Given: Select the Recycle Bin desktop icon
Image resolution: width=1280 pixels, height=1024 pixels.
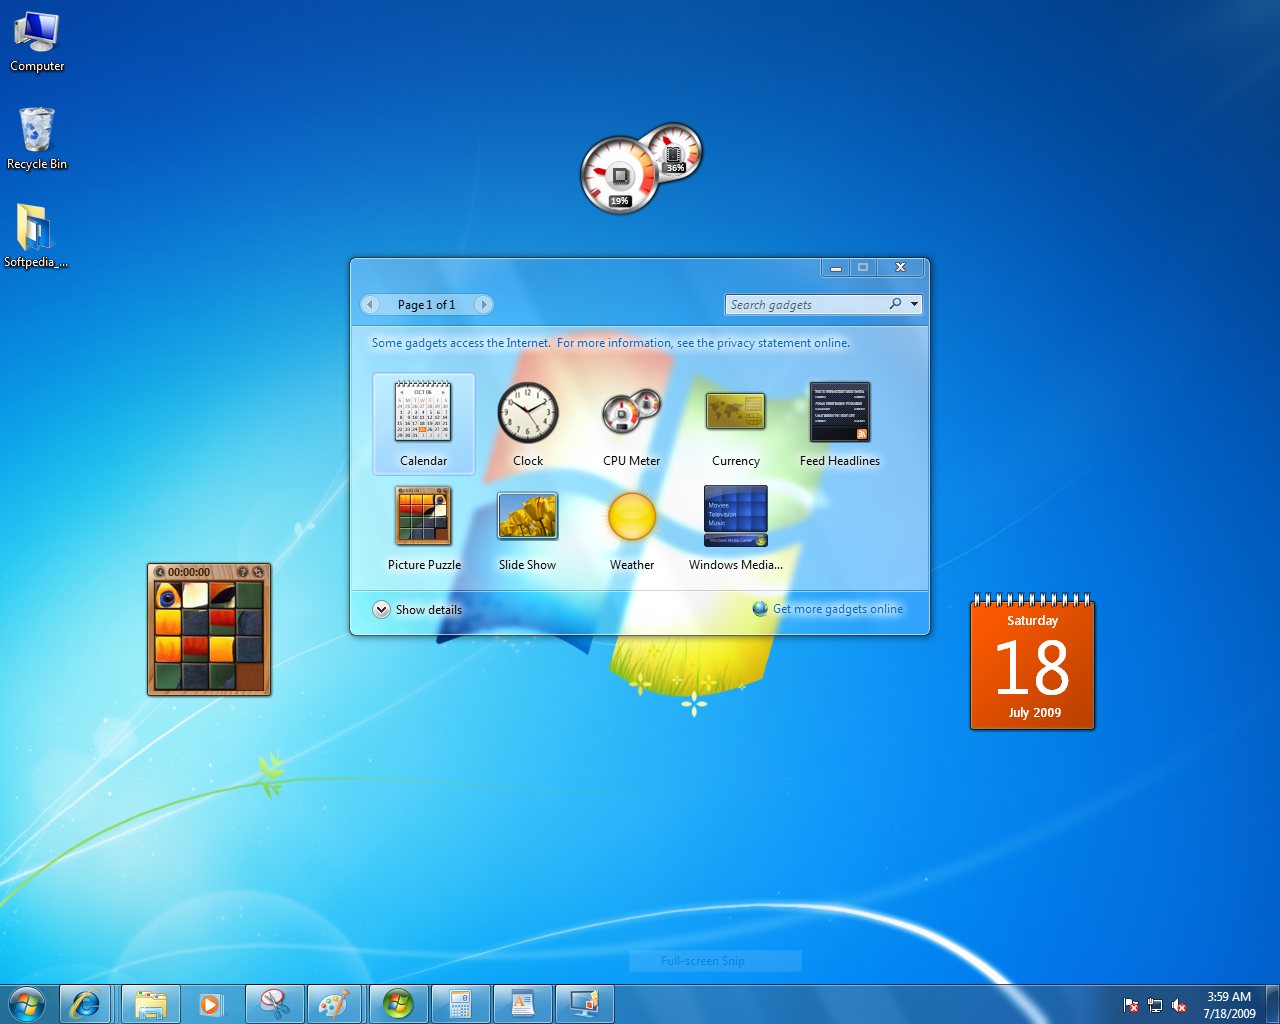Looking at the screenshot, I should 37,139.
